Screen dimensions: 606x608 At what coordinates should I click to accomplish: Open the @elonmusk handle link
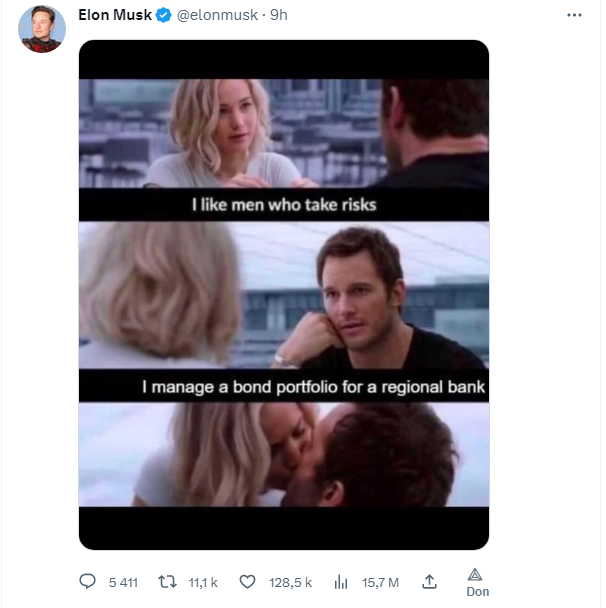tap(216, 17)
